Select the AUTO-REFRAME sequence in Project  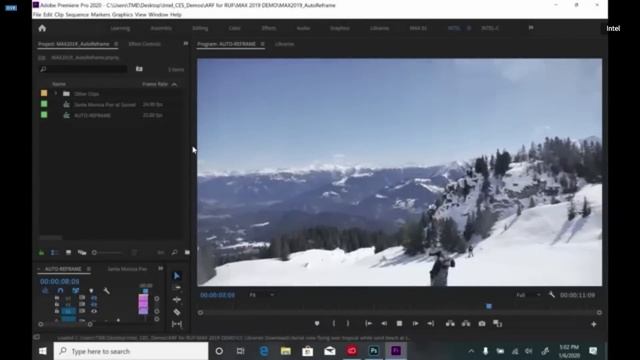pyautogui.click(x=92, y=116)
